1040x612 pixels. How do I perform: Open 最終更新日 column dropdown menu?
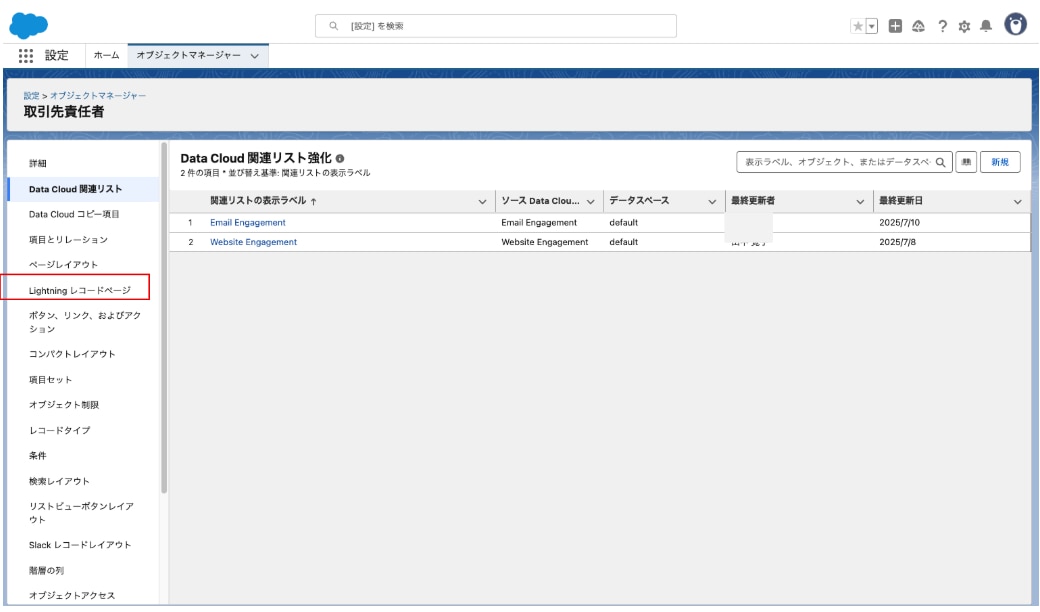1018,201
